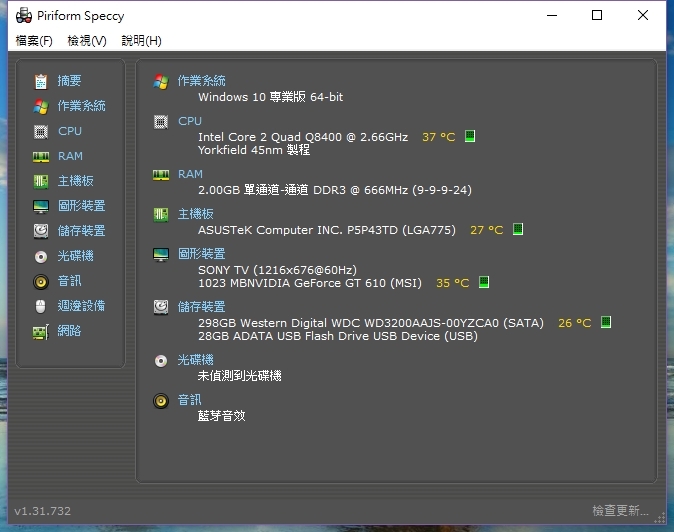Select 主機板 label in sidebar
This screenshot has width=674, height=532.
coord(76,181)
